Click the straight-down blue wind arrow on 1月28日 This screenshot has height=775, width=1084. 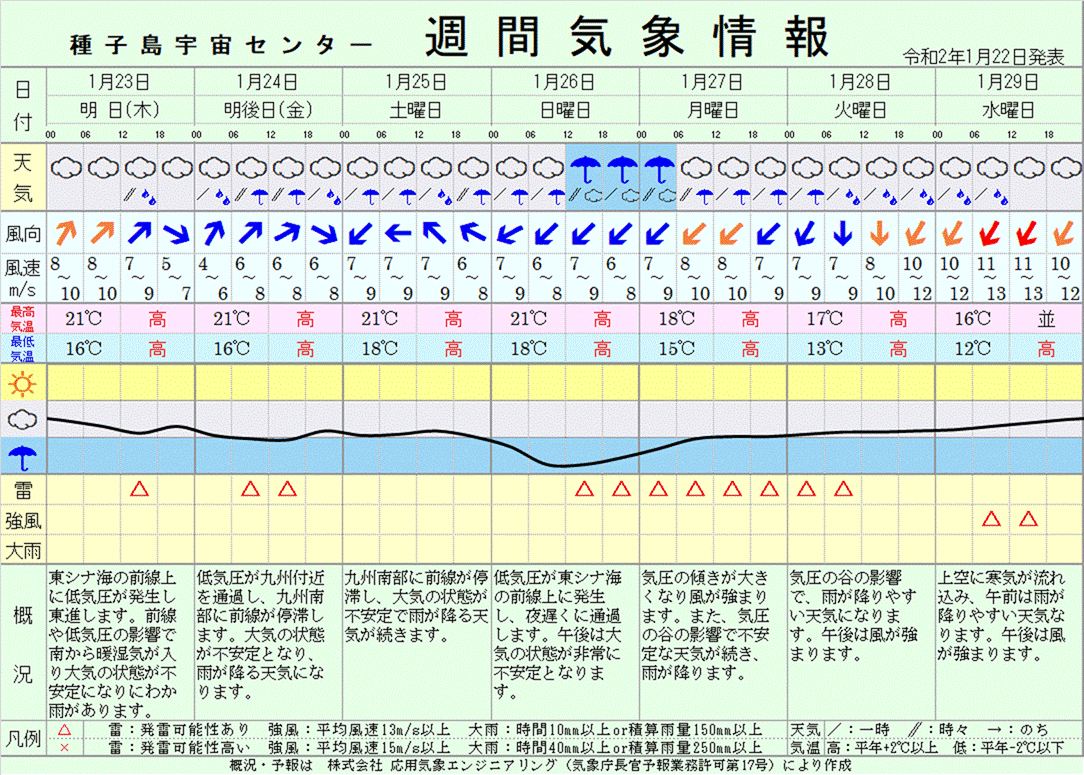coord(843,234)
